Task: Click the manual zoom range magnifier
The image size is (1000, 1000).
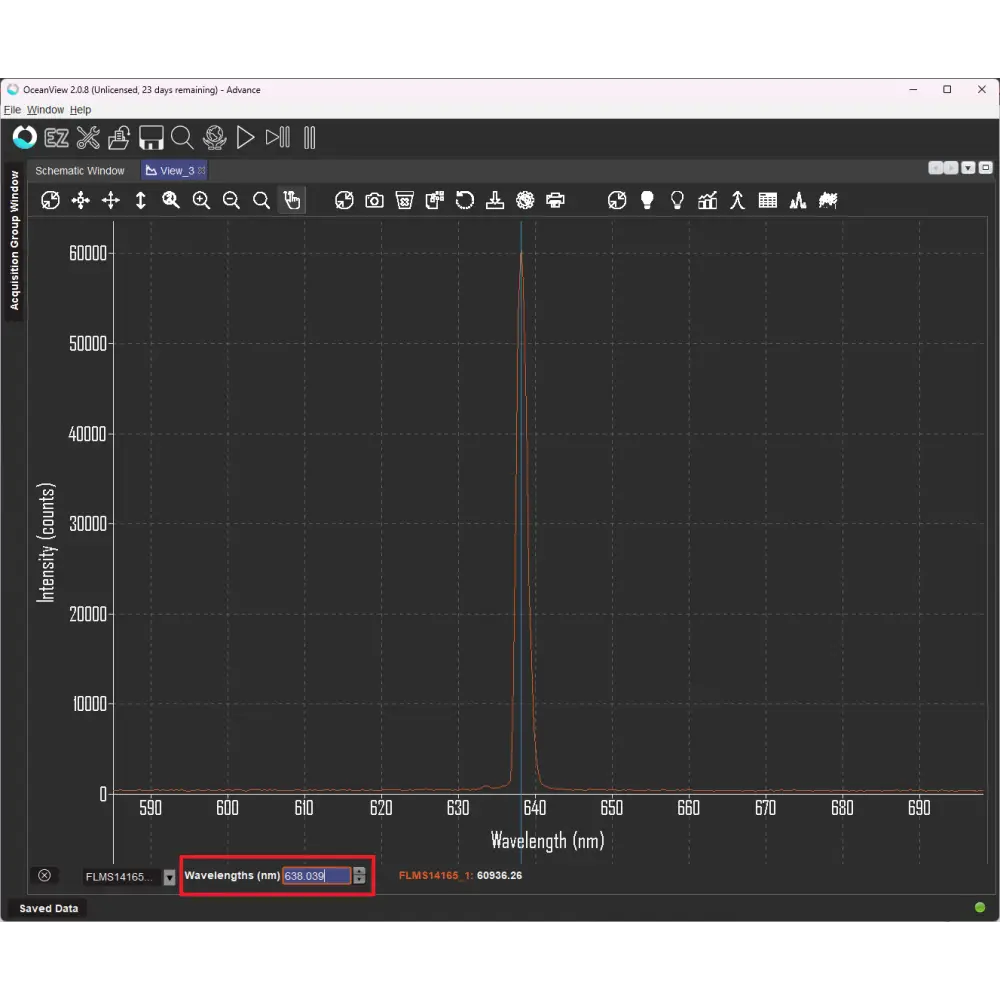Action: [171, 200]
